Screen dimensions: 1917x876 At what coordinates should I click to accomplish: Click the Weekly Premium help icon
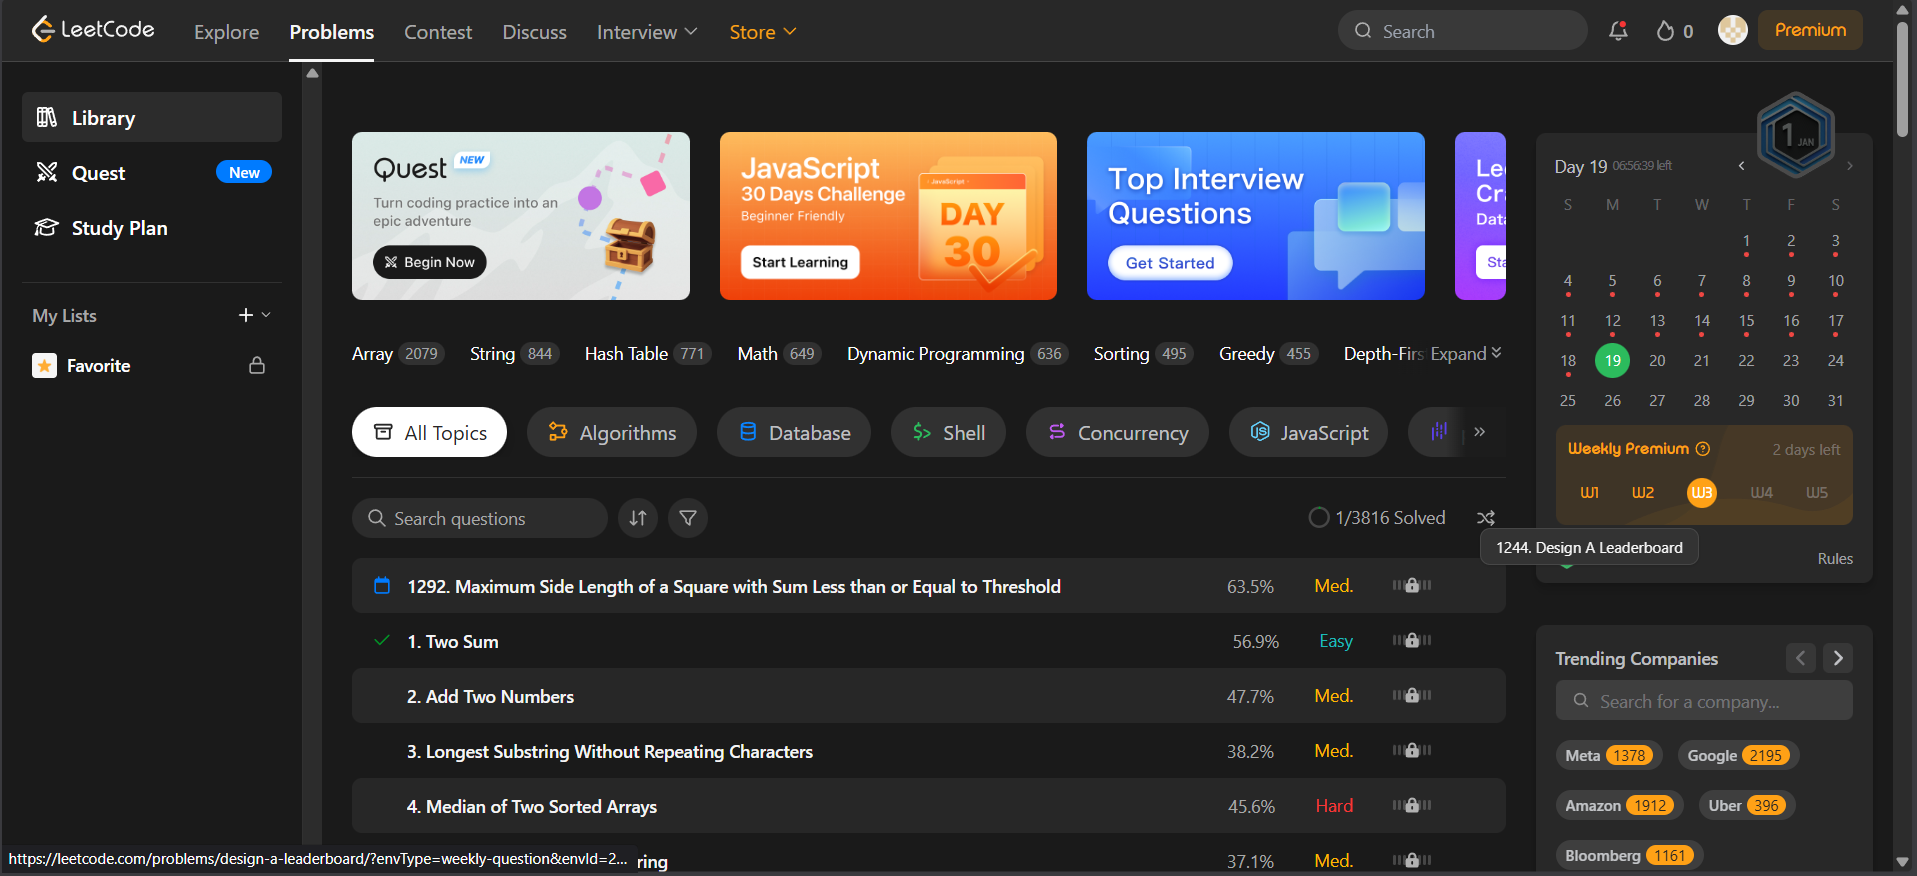(x=1703, y=449)
